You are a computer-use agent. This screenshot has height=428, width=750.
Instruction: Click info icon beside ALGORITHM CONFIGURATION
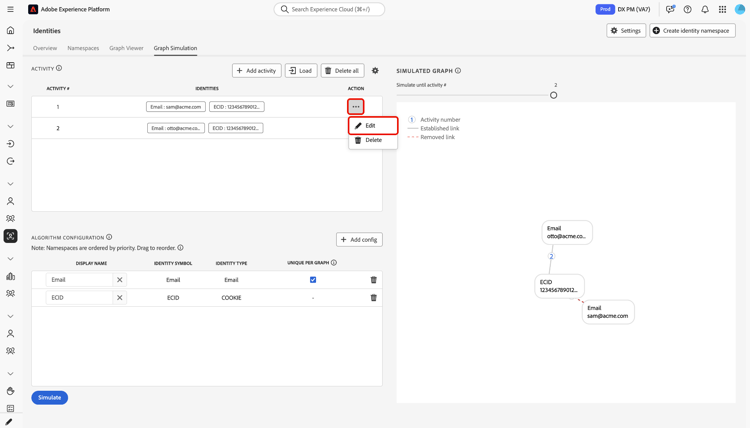coord(109,237)
